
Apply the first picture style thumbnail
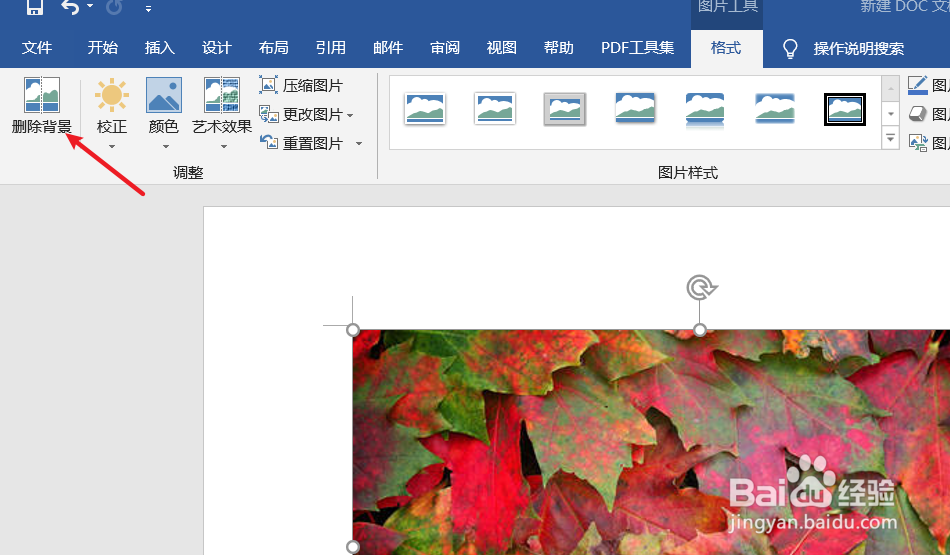pyautogui.click(x=425, y=109)
